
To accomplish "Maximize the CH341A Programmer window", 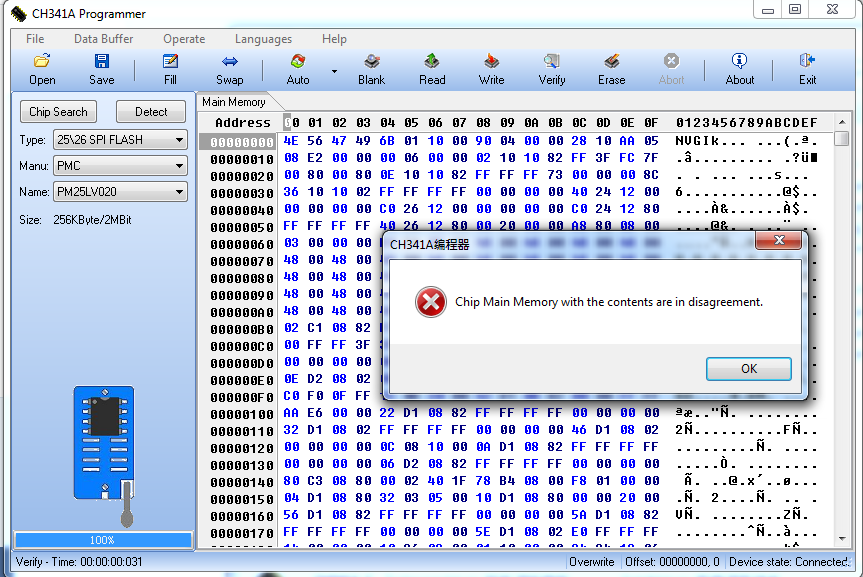I will click(x=795, y=9).
